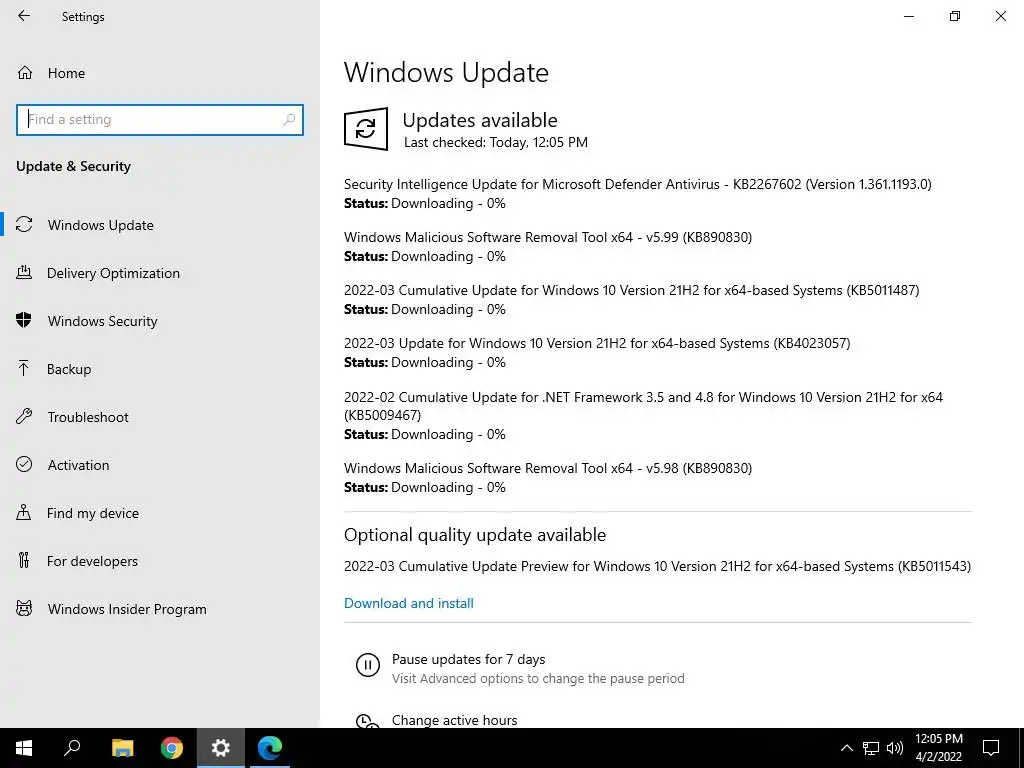1024x768 pixels.
Task: Click the For developers tools icon
Action: click(24, 560)
